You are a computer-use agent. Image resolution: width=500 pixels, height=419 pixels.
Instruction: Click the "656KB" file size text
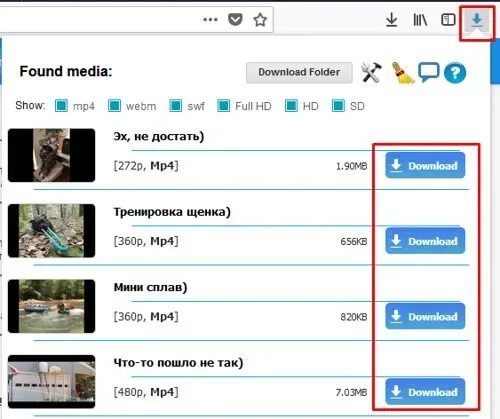coord(354,241)
